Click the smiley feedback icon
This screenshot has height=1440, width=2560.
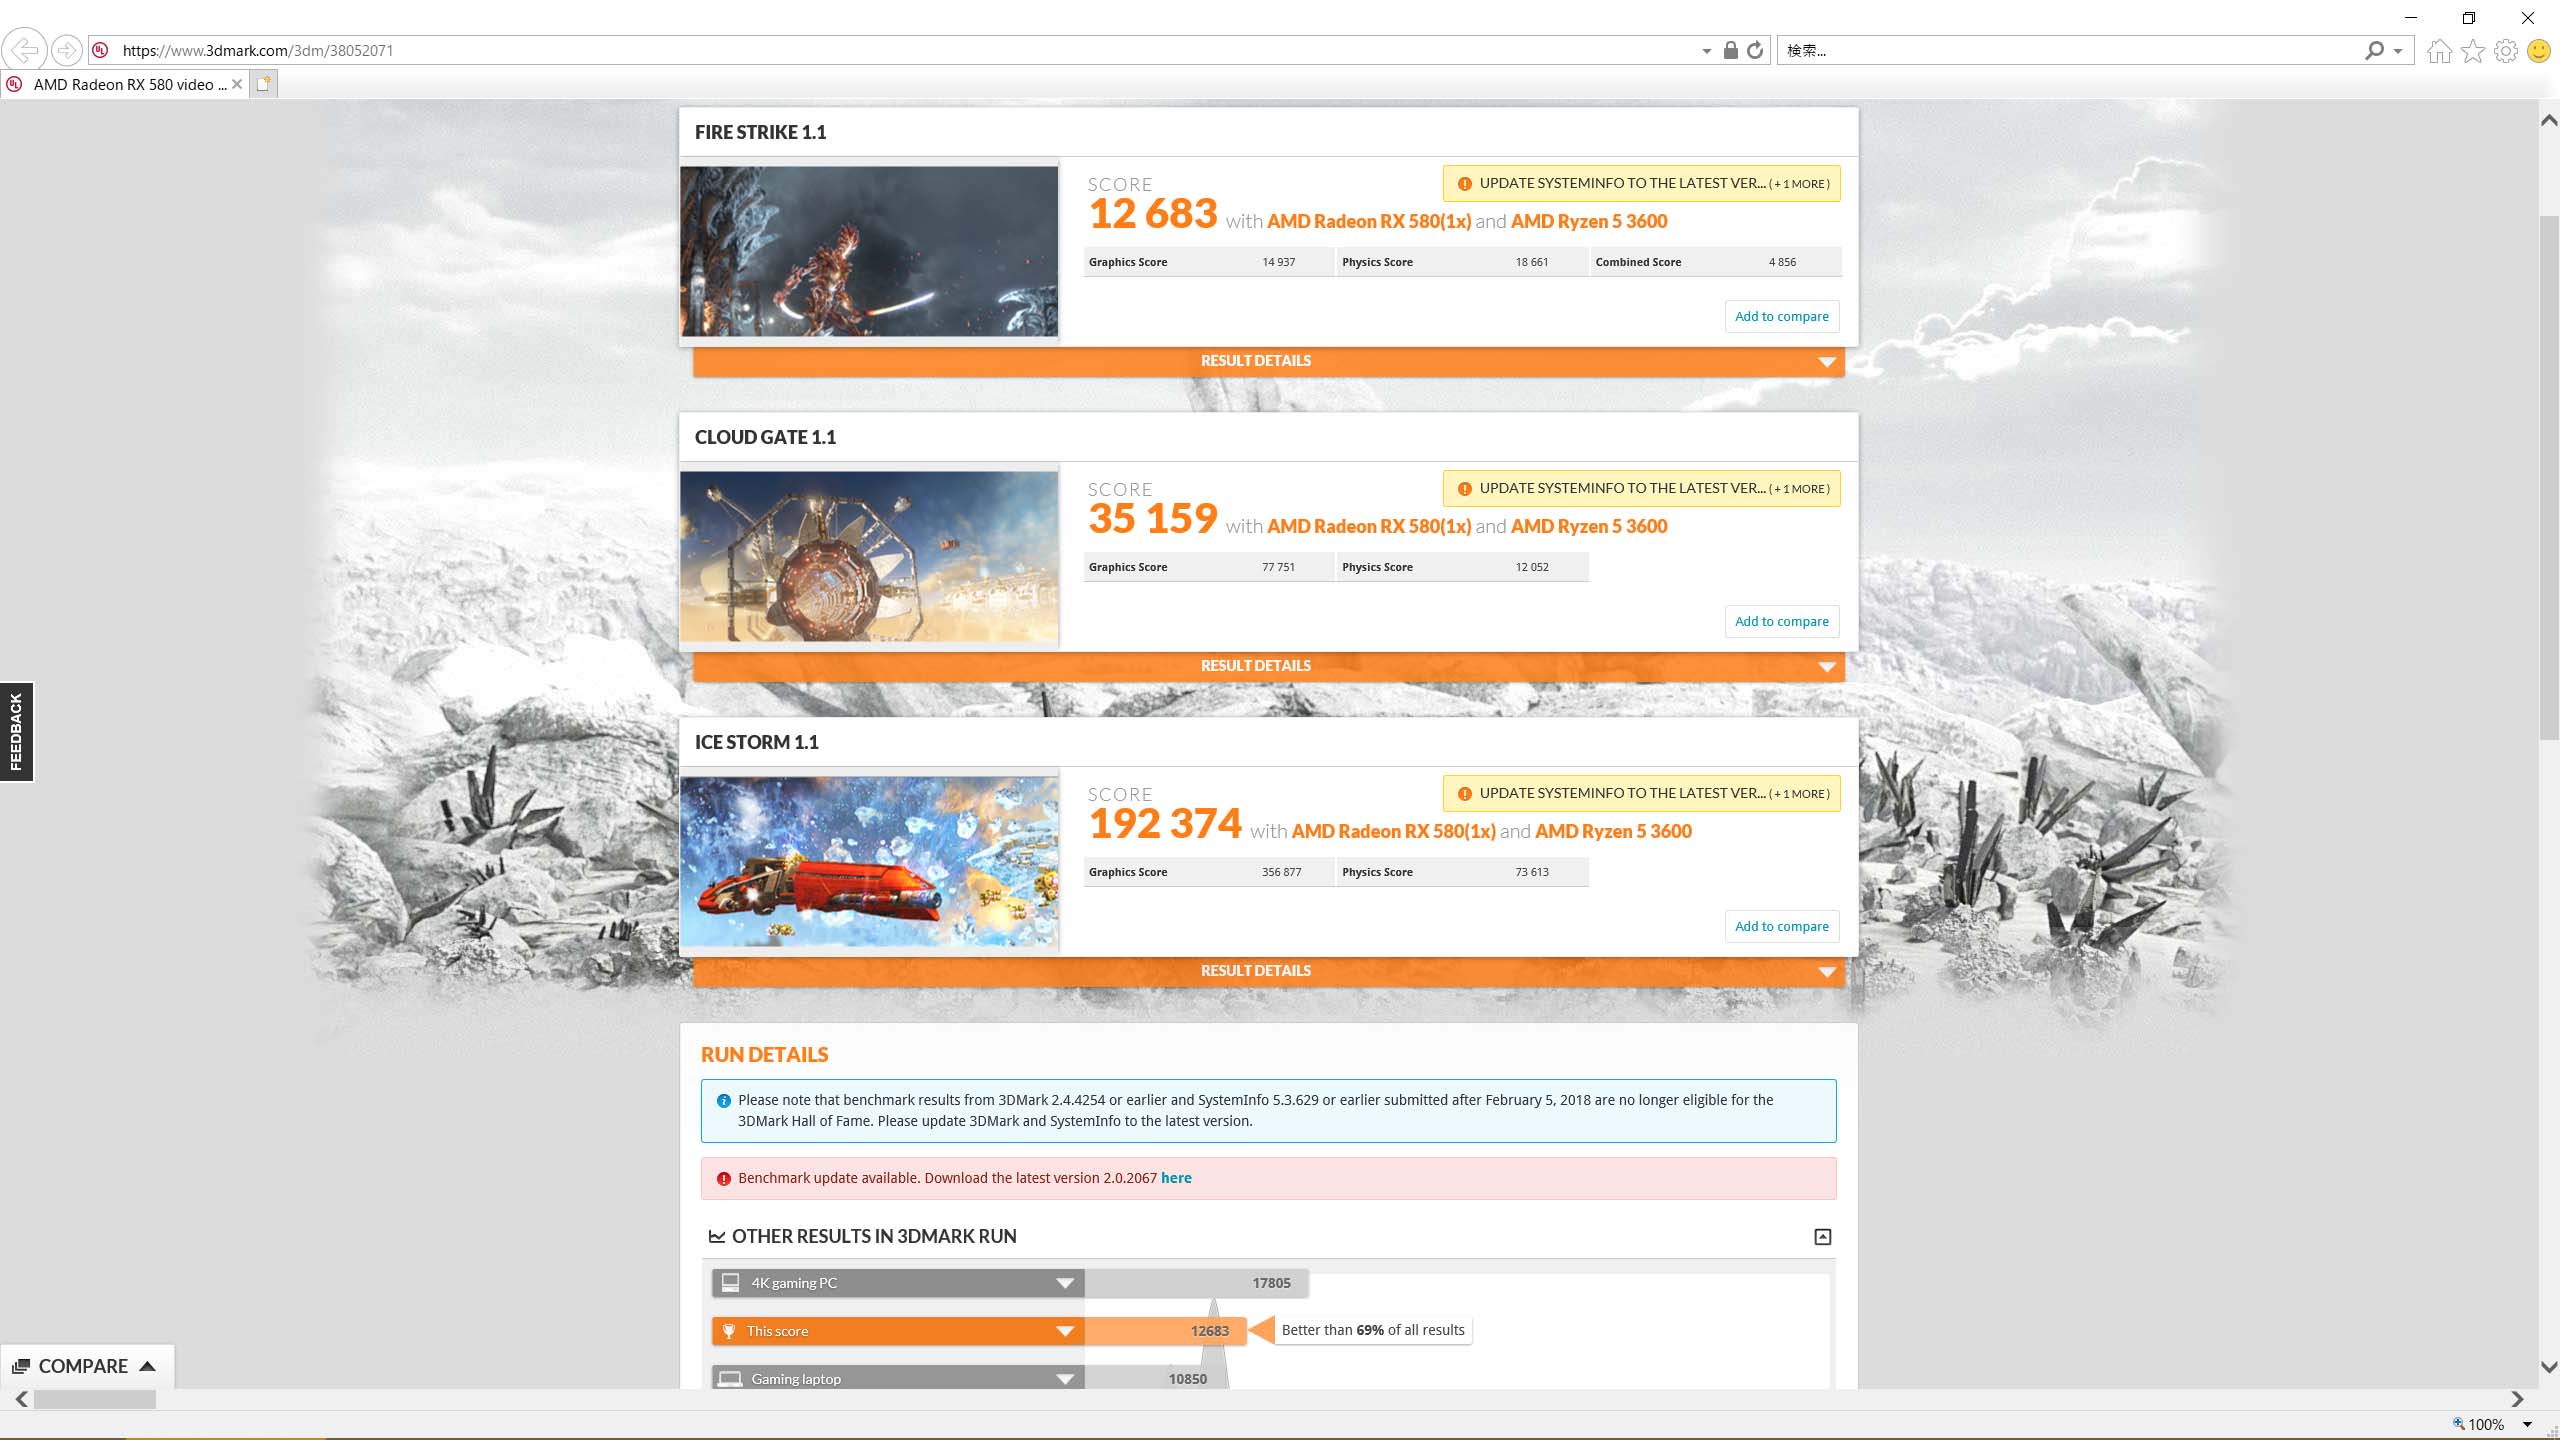tap(2539, 50)
